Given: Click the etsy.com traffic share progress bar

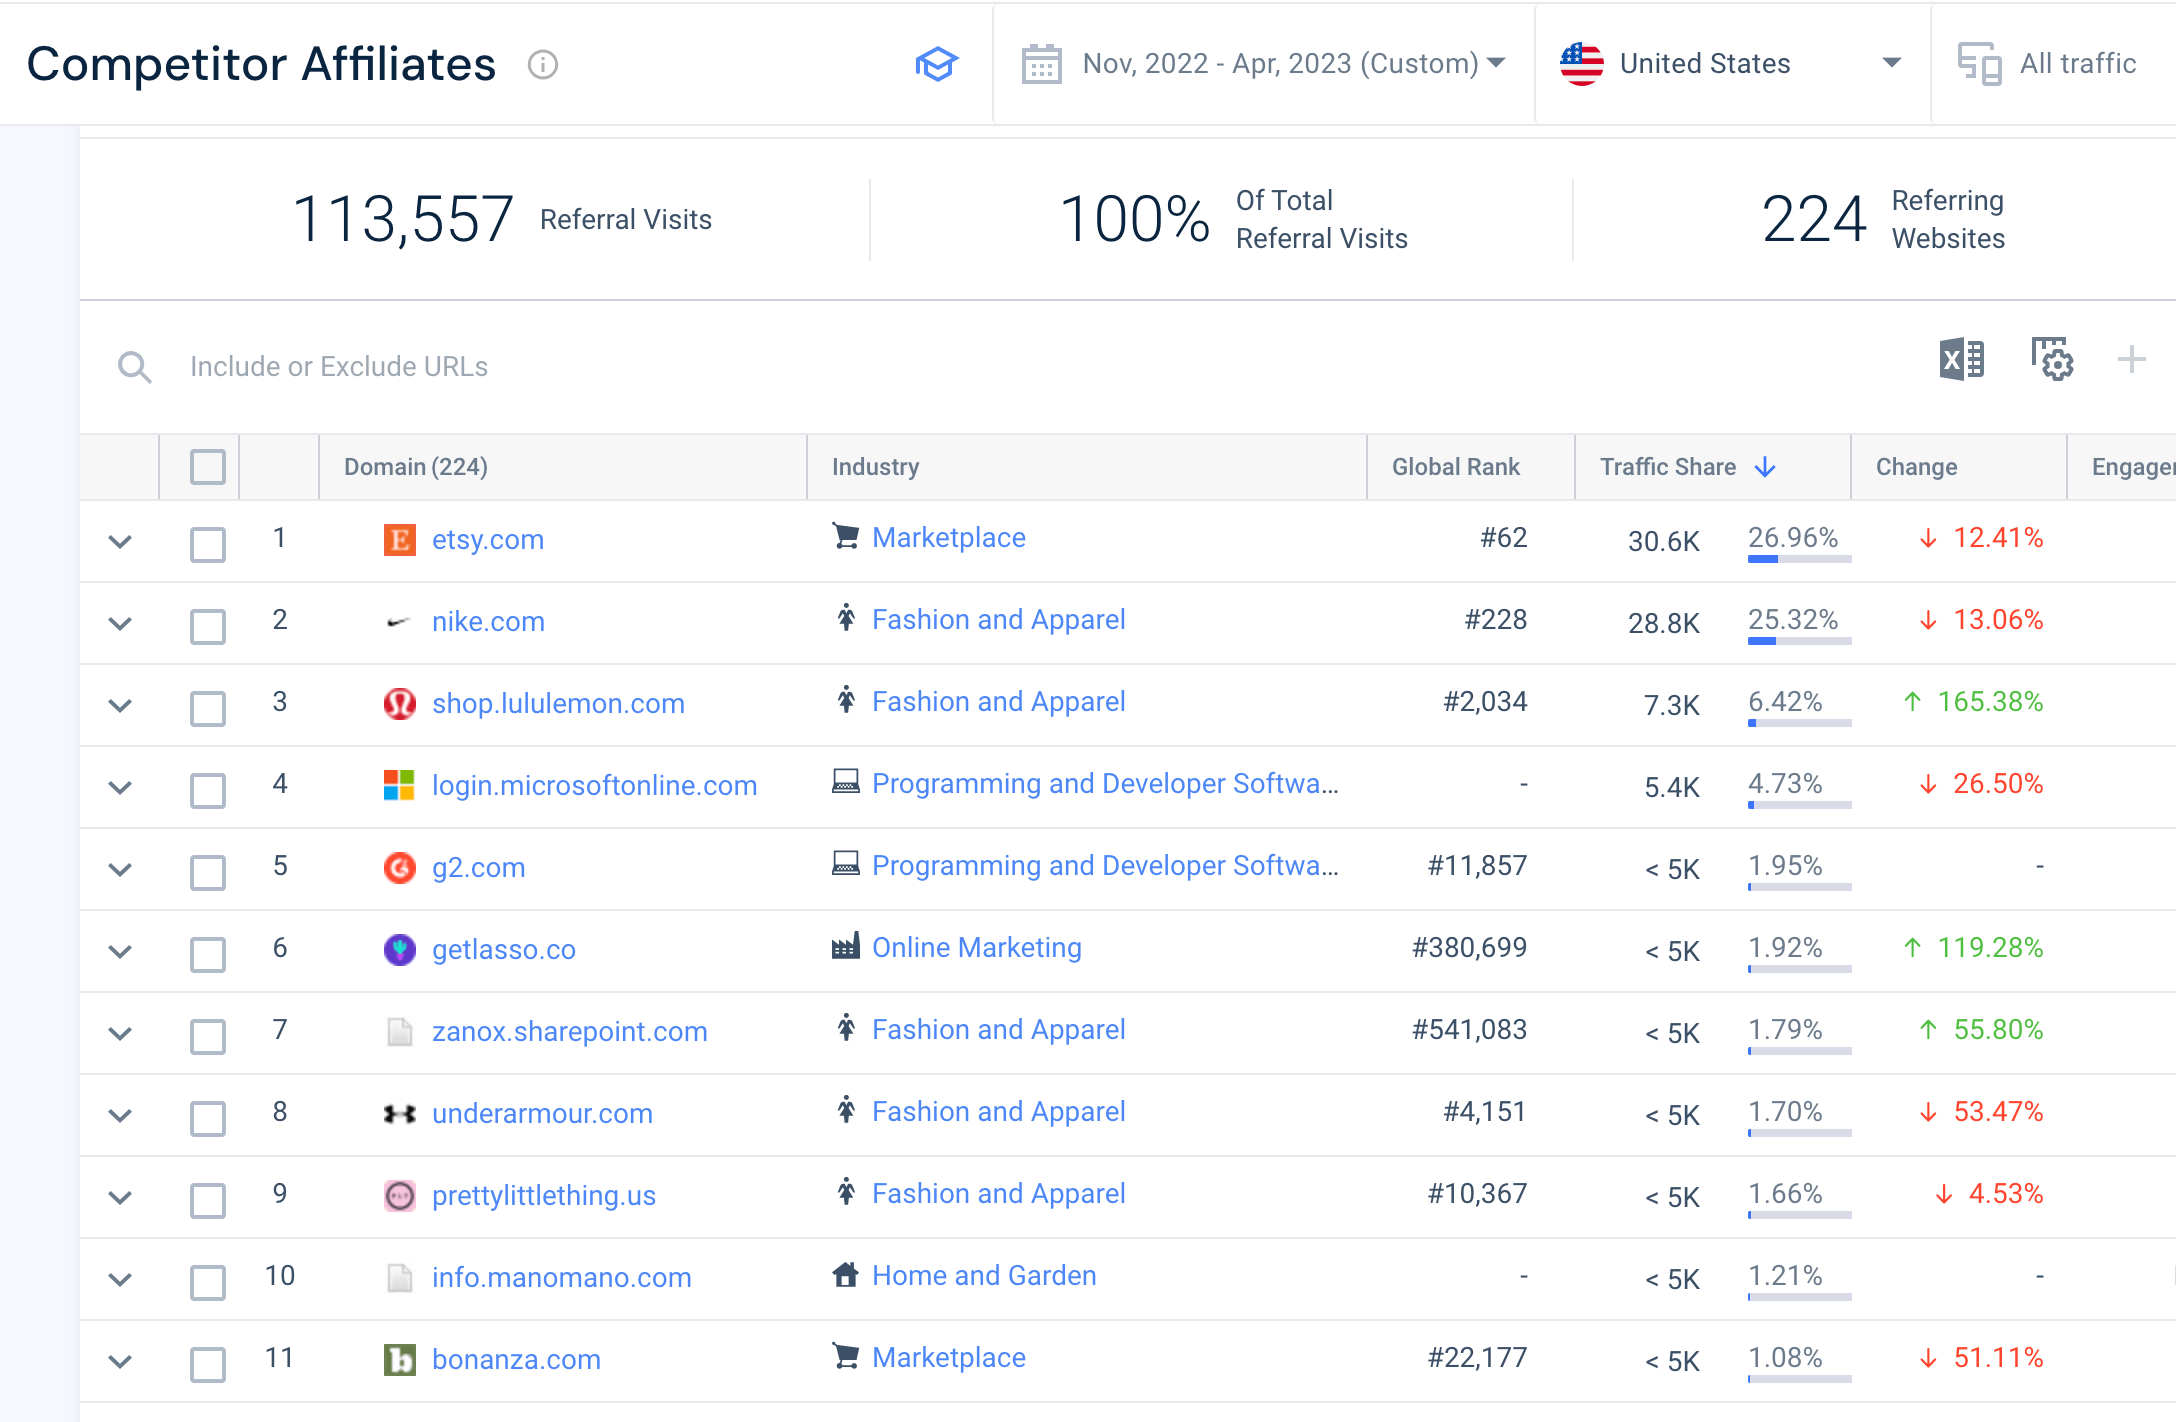Looking at the screenshot, I should (1799, 560).
